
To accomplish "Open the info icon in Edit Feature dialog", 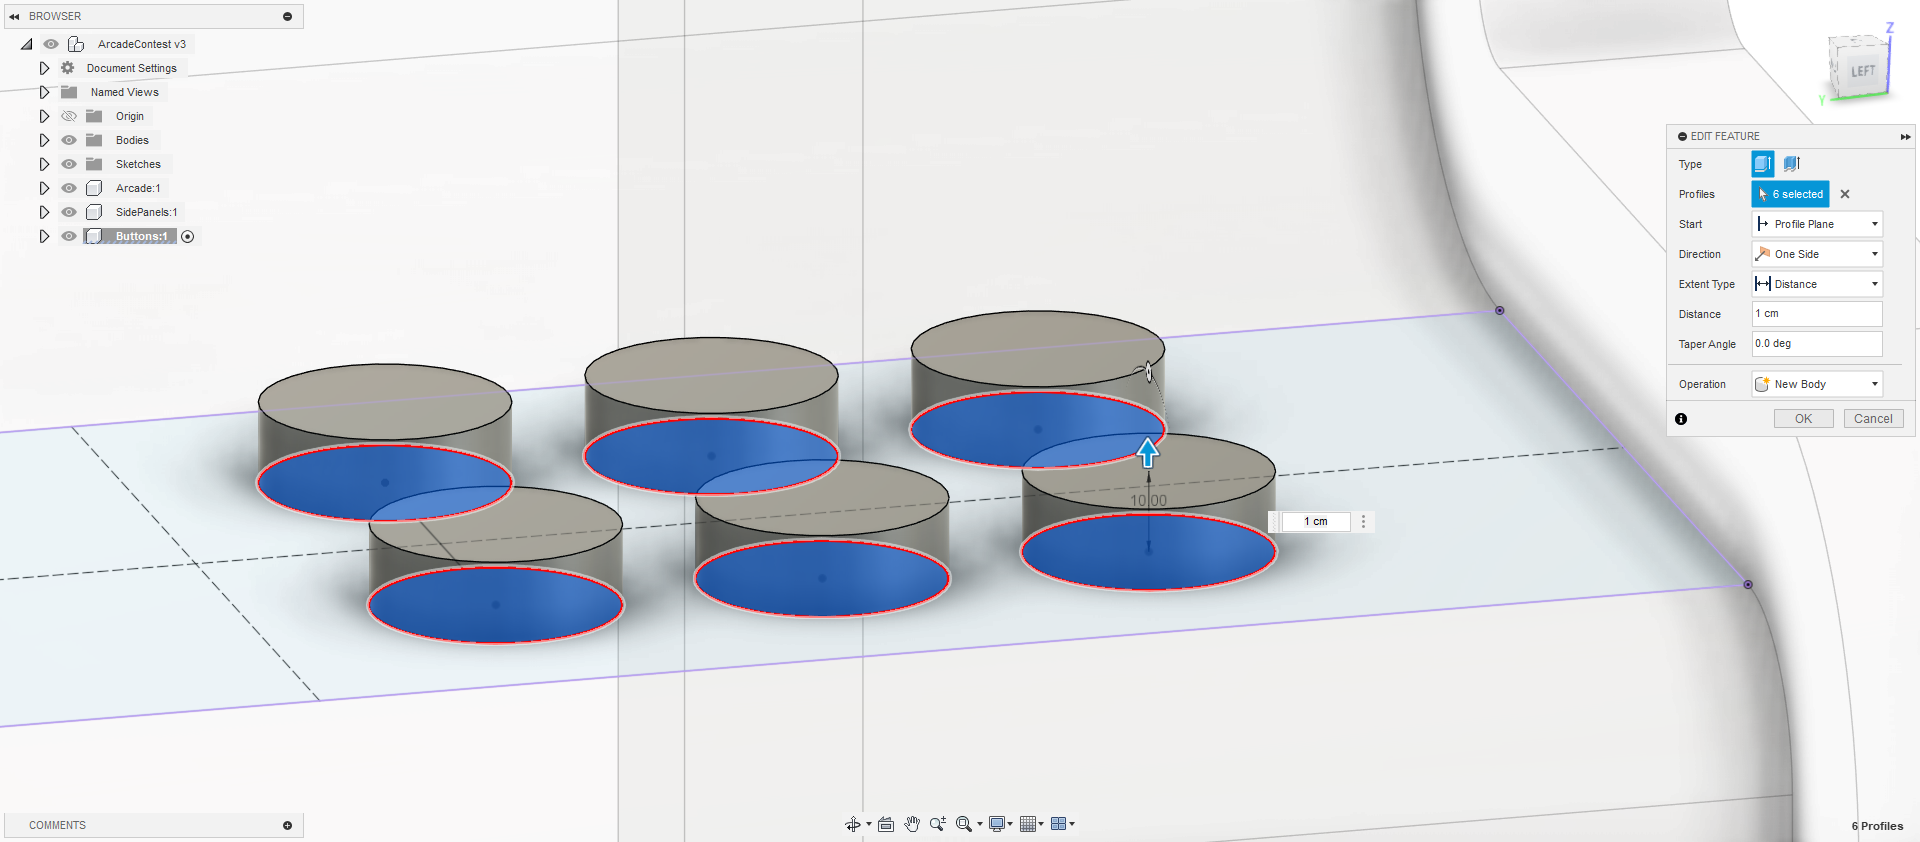I will 1681,419.
